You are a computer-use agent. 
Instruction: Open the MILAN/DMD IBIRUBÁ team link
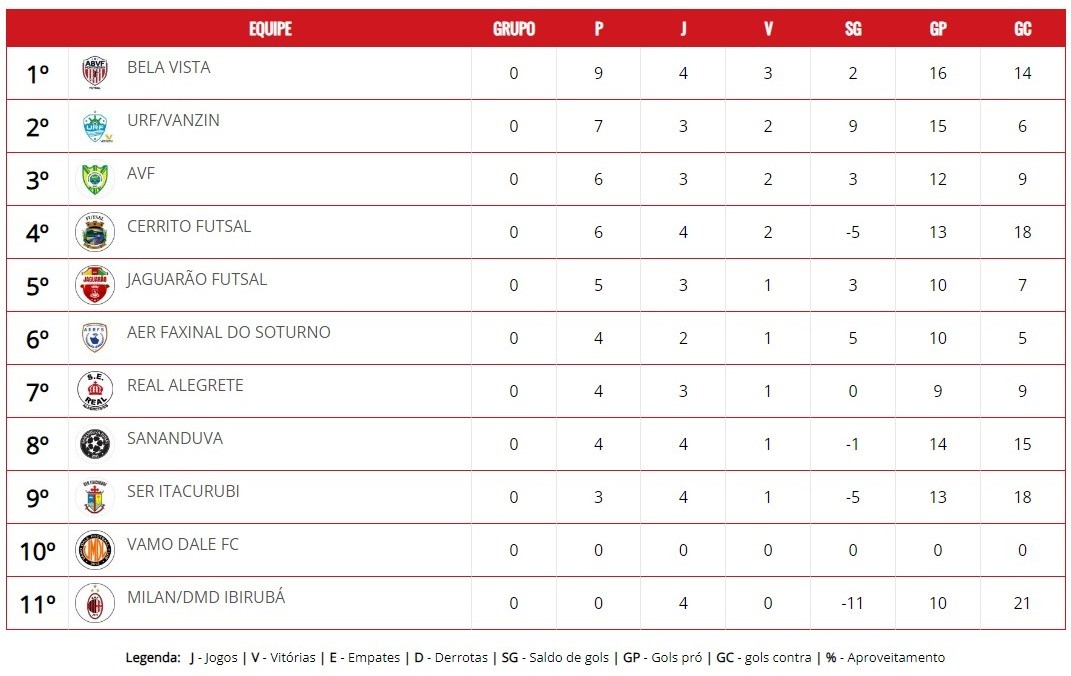[x=206, y=597]
